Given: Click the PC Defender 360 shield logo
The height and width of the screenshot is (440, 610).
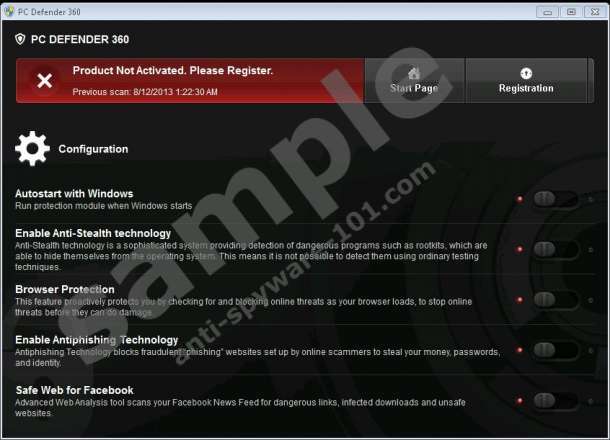Looking at the screenshot, I should [x=19, y=40].
